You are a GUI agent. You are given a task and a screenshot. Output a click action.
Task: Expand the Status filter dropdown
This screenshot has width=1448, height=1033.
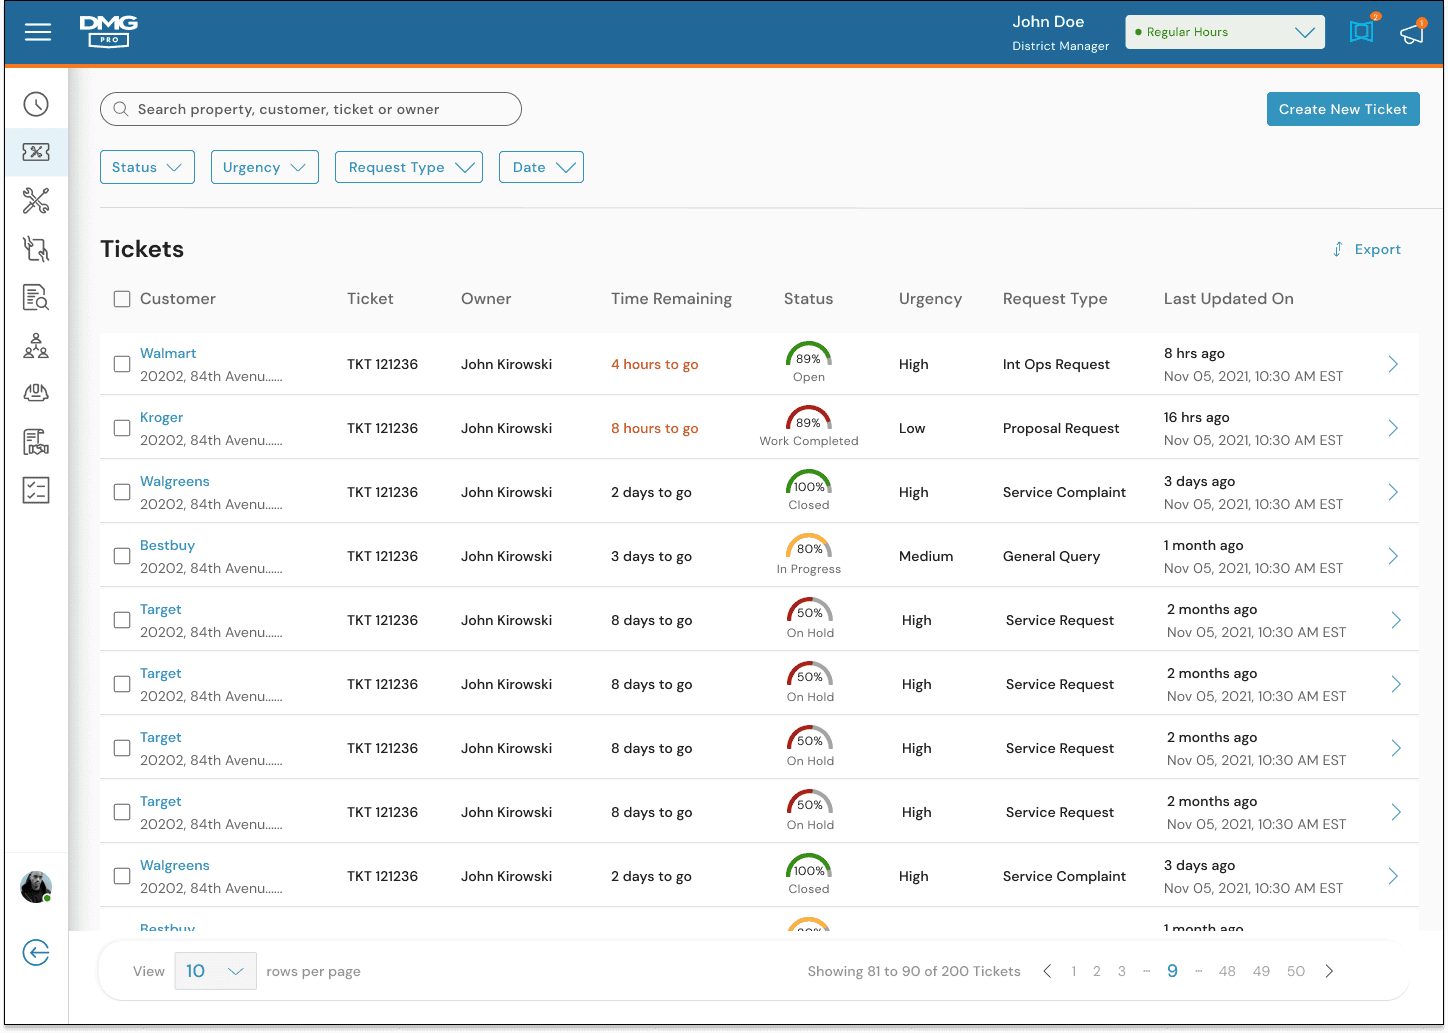[147, 167]
